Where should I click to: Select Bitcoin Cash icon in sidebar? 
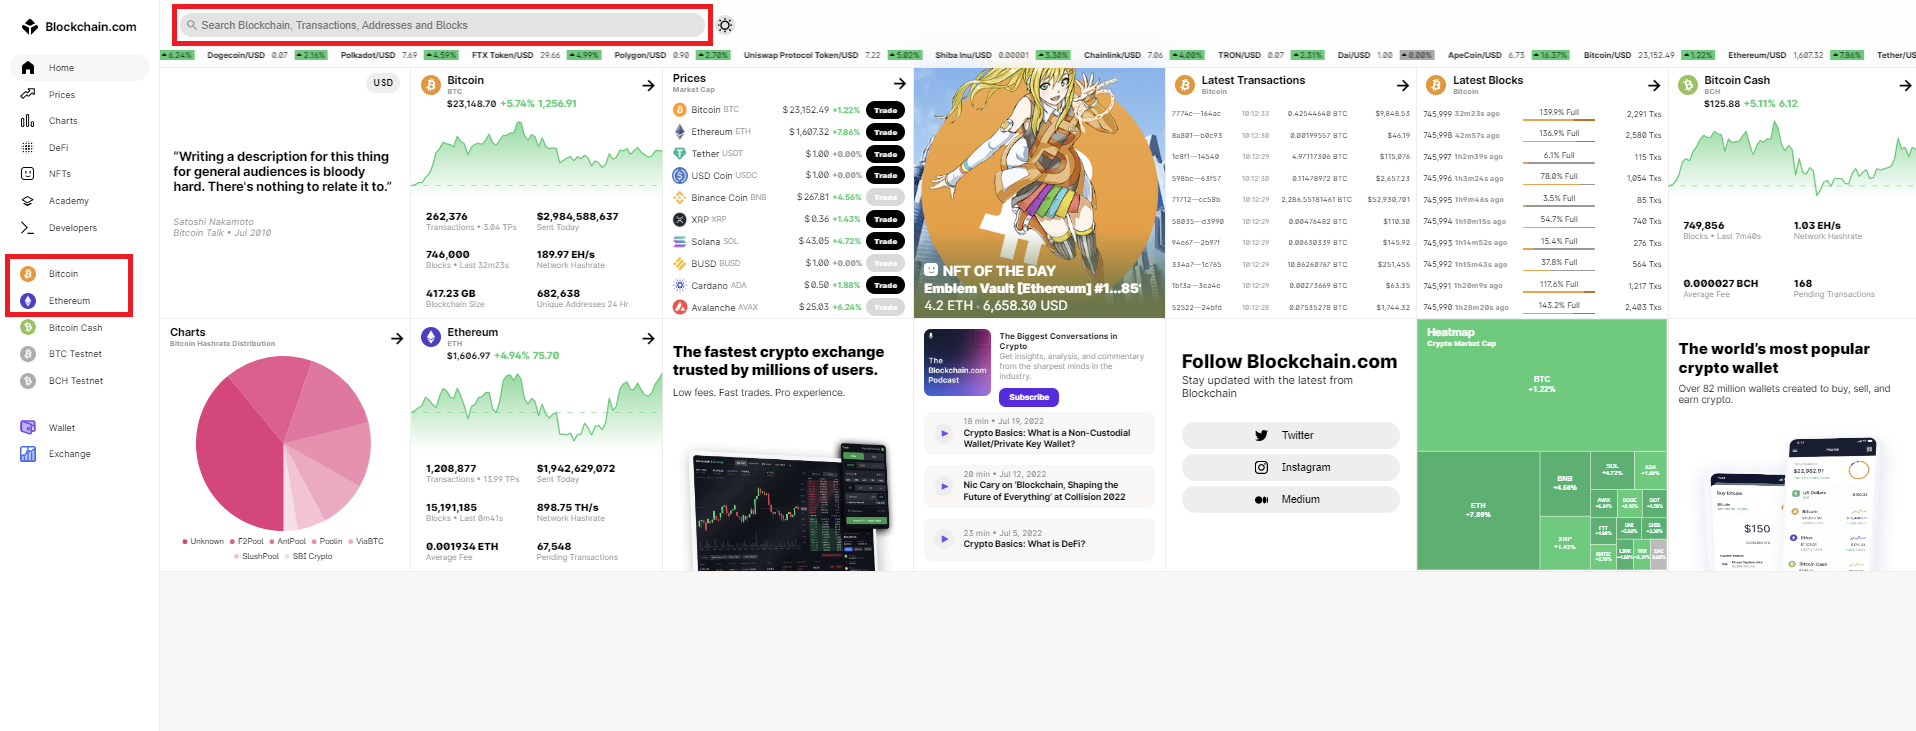(28, 328)
